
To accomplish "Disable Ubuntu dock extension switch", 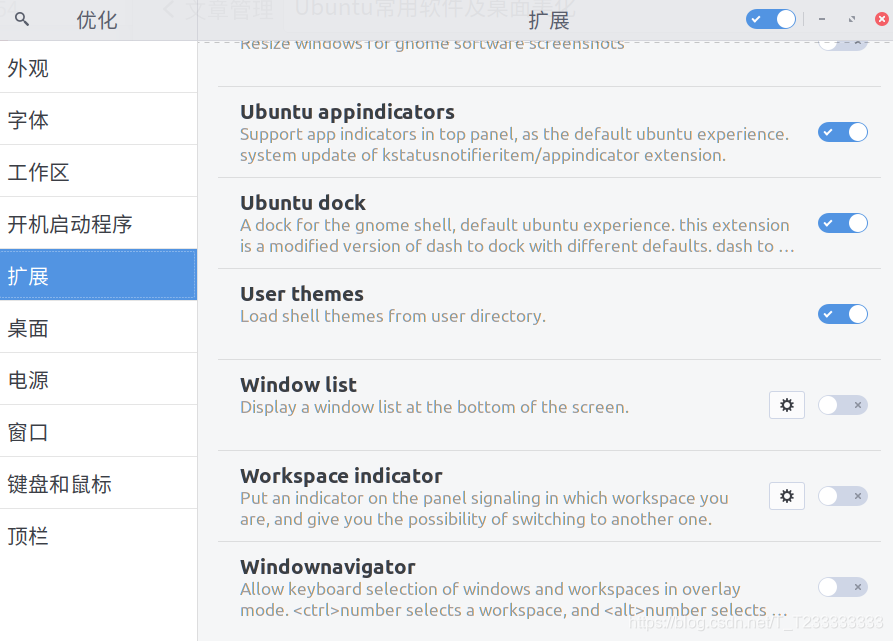I will (843, 223).
